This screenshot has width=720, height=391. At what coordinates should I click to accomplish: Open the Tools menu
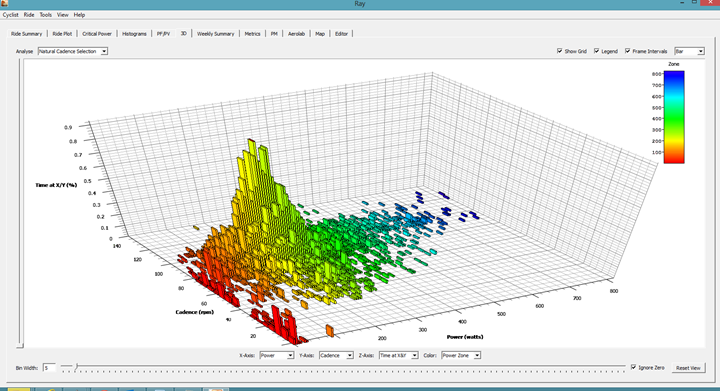pyautogui.click(x=45, y=15)
